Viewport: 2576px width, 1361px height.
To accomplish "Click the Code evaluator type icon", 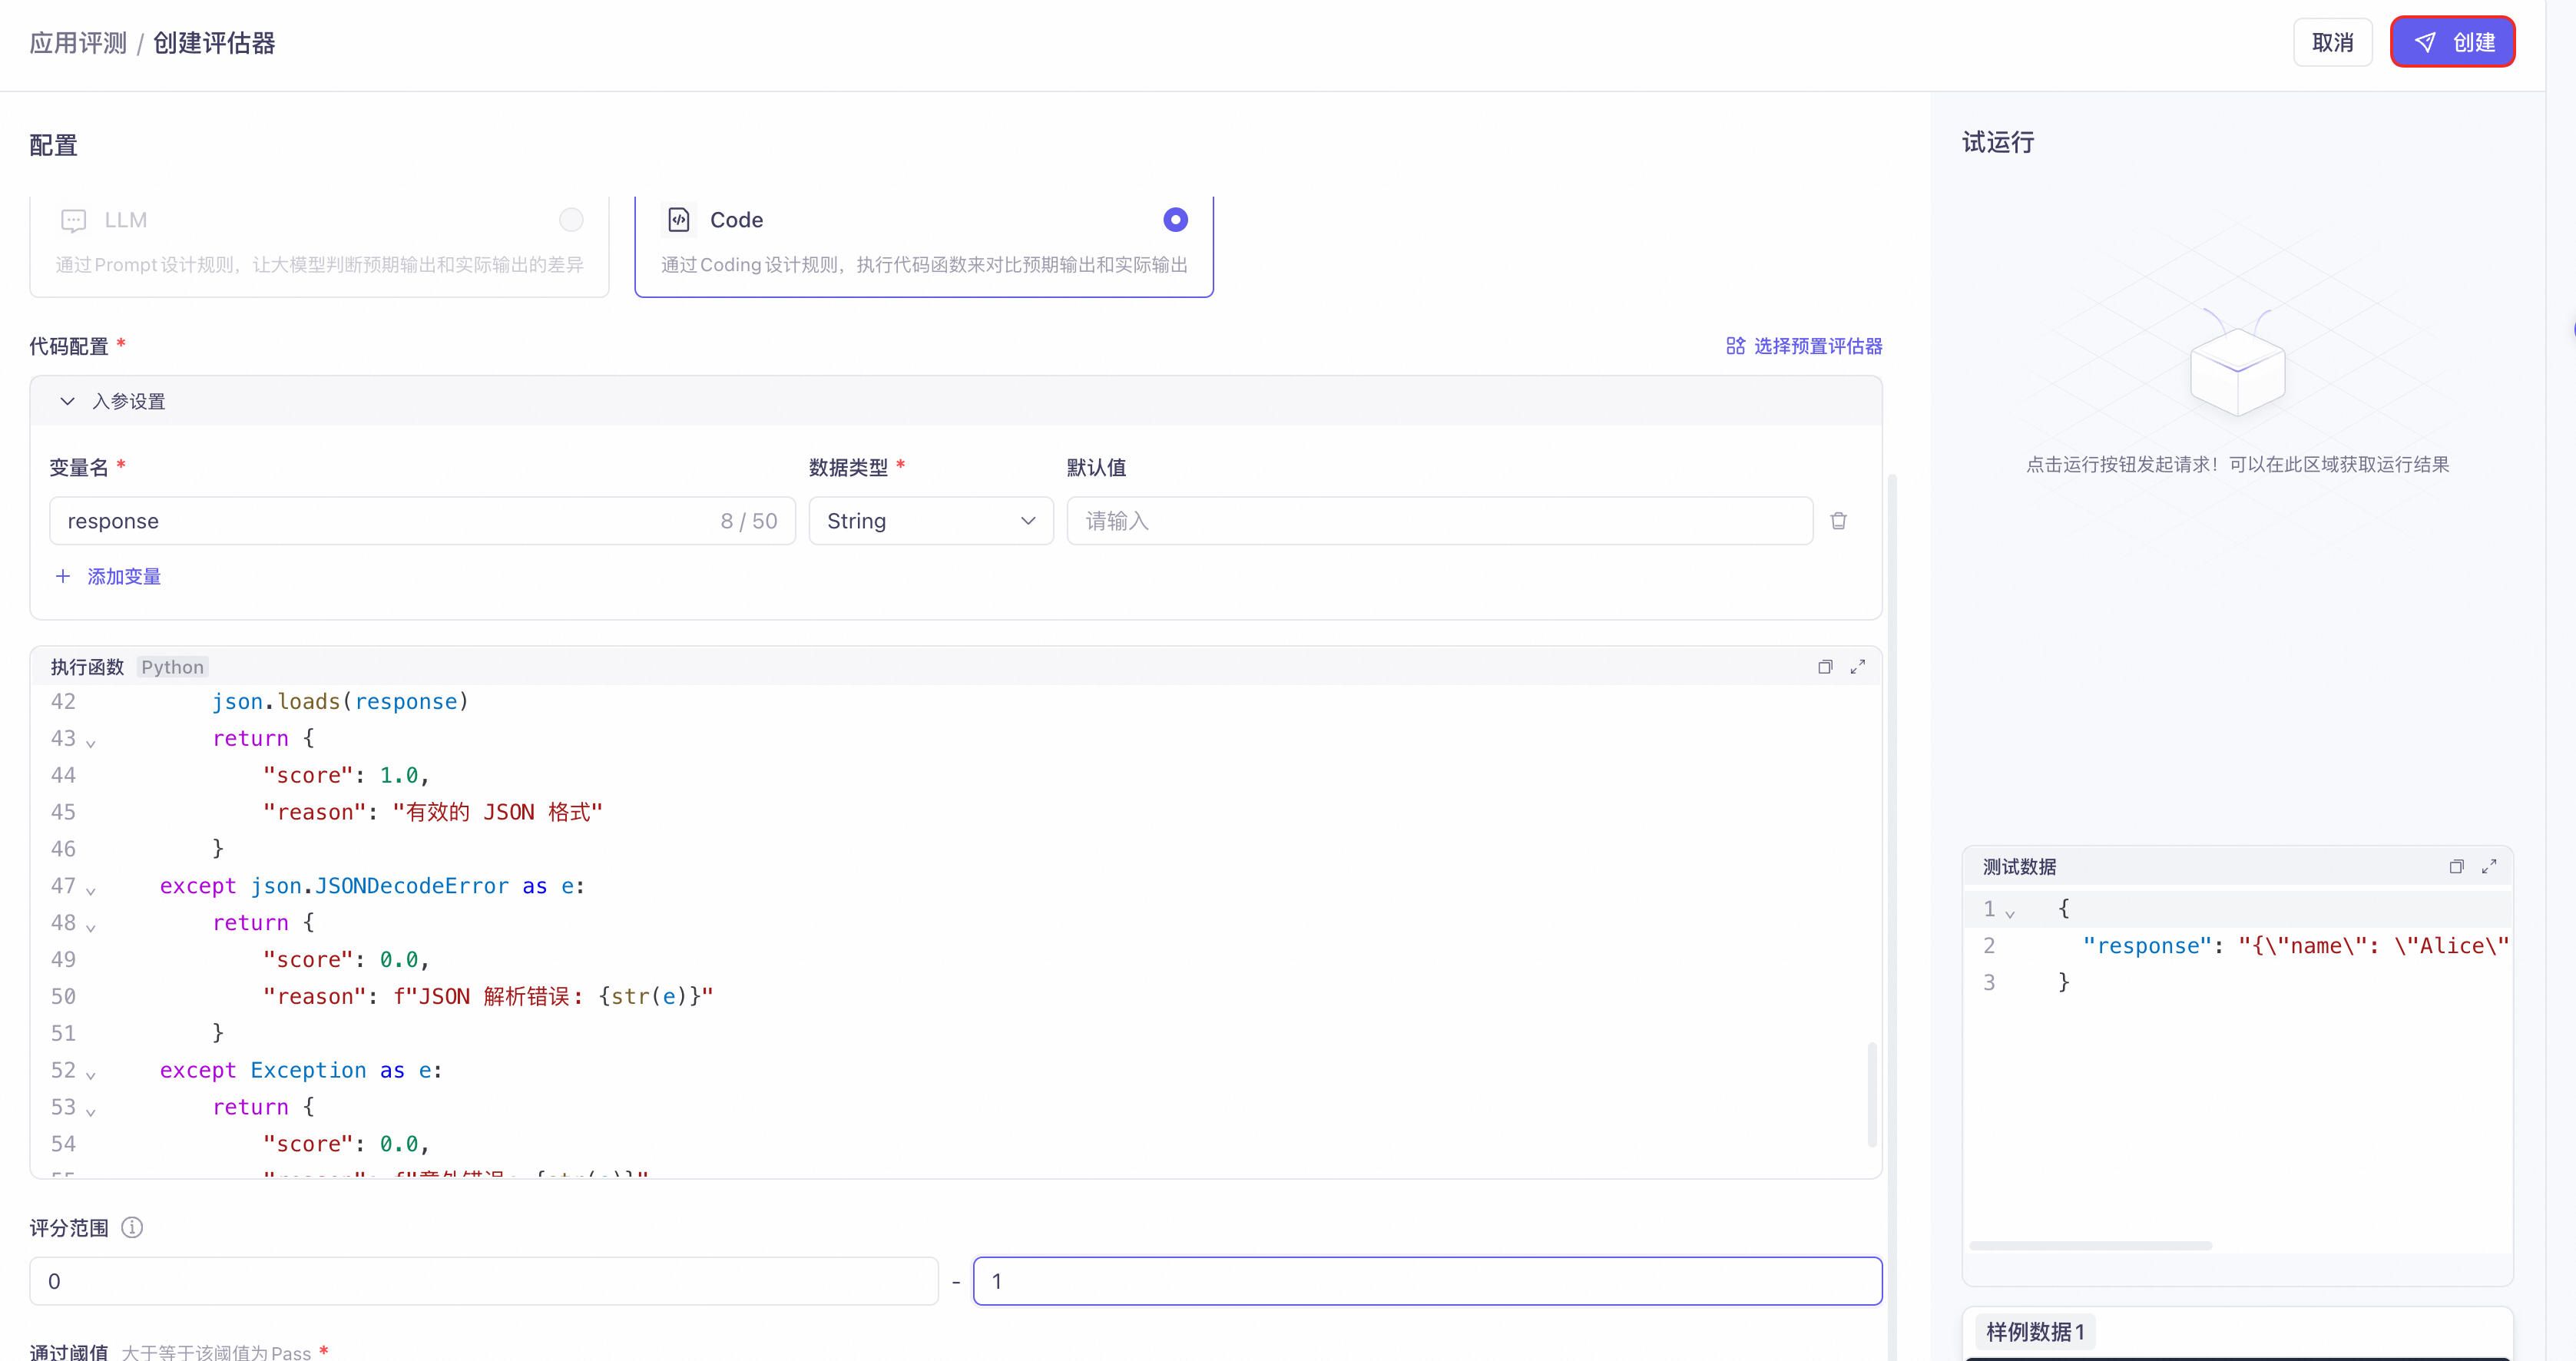I will tap(679, 220).
